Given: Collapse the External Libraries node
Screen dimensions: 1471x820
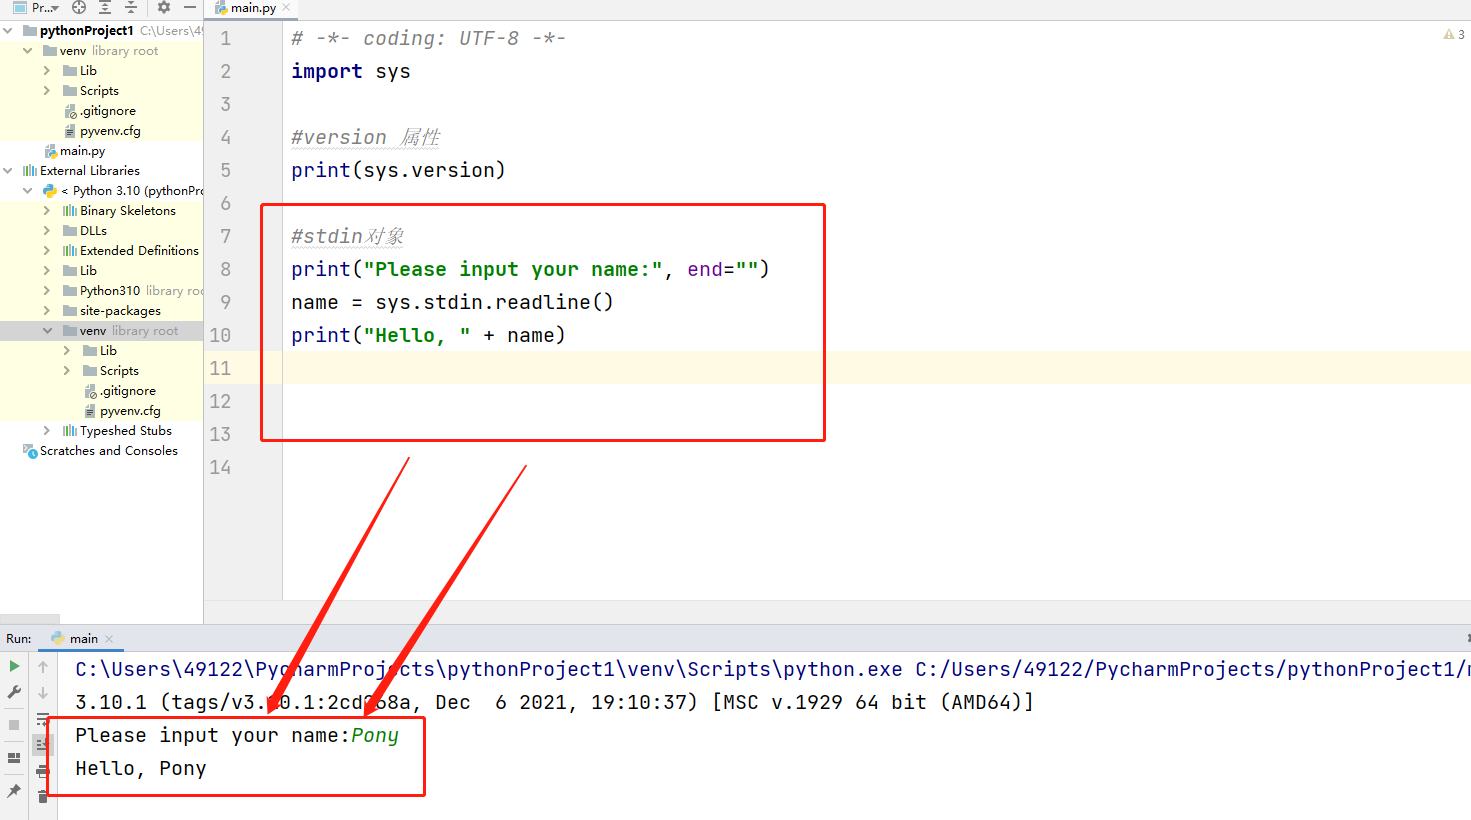Looking at the screenshot, I should (8, 171).
